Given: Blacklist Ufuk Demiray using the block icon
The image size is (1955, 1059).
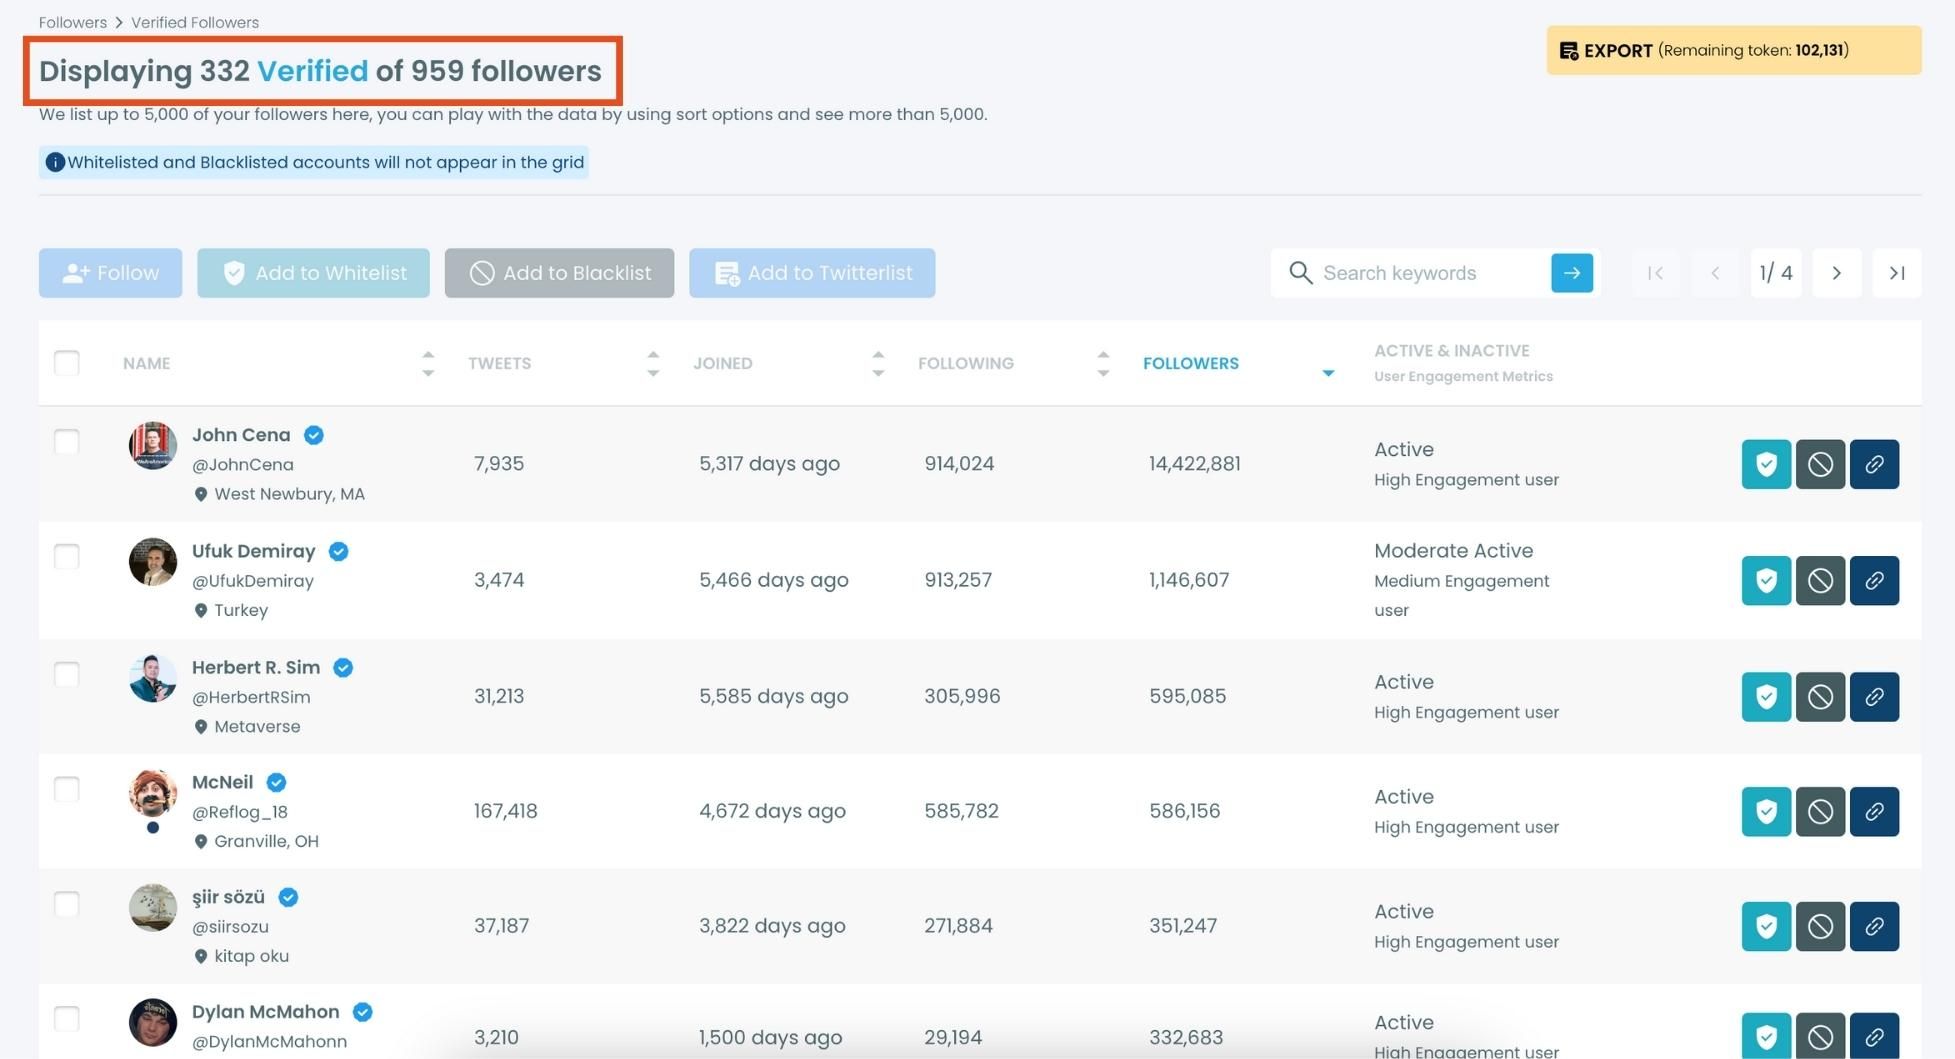Looking at the screenshot, I should [x=1820, y=580].
